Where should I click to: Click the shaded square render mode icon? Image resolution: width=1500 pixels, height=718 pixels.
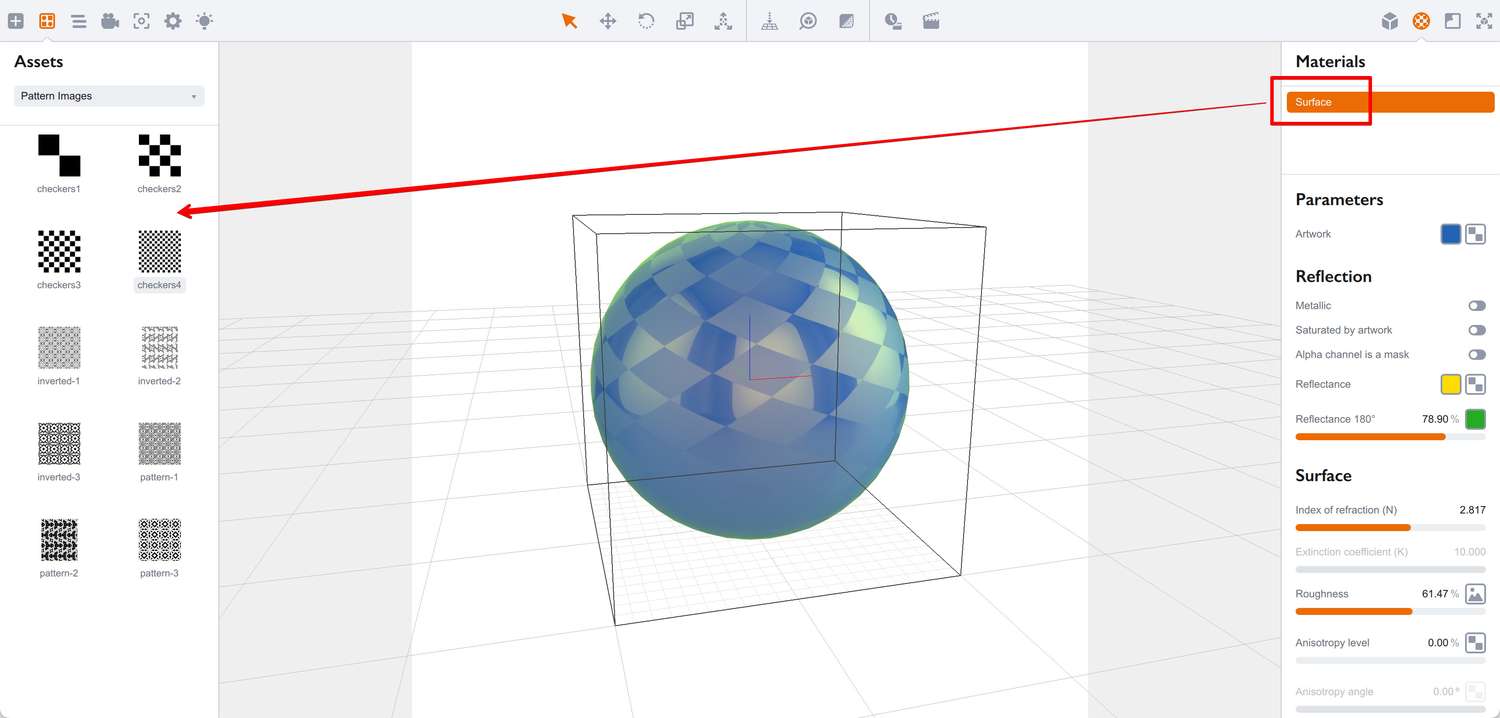tap(847, 21)
